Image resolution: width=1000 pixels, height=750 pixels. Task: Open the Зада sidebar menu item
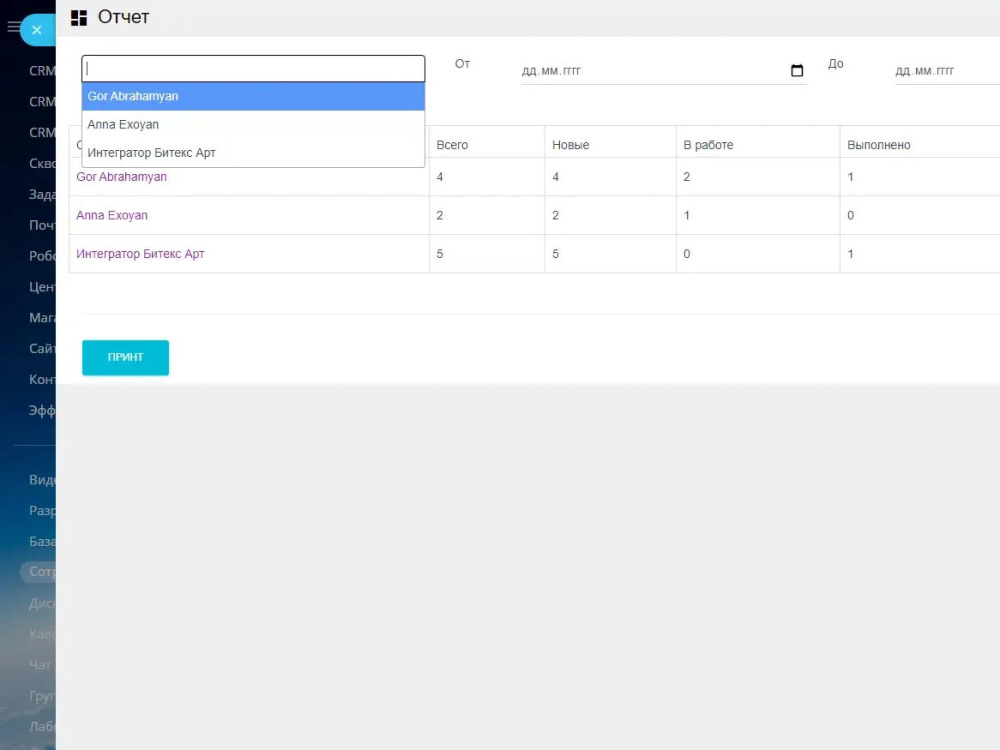click(x=42, y=195)
